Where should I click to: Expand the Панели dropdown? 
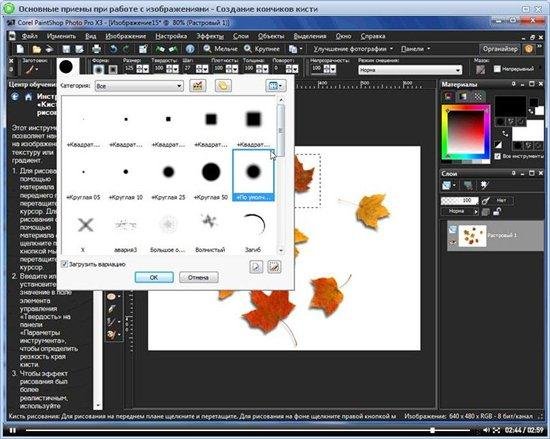[x=415, y=49]
